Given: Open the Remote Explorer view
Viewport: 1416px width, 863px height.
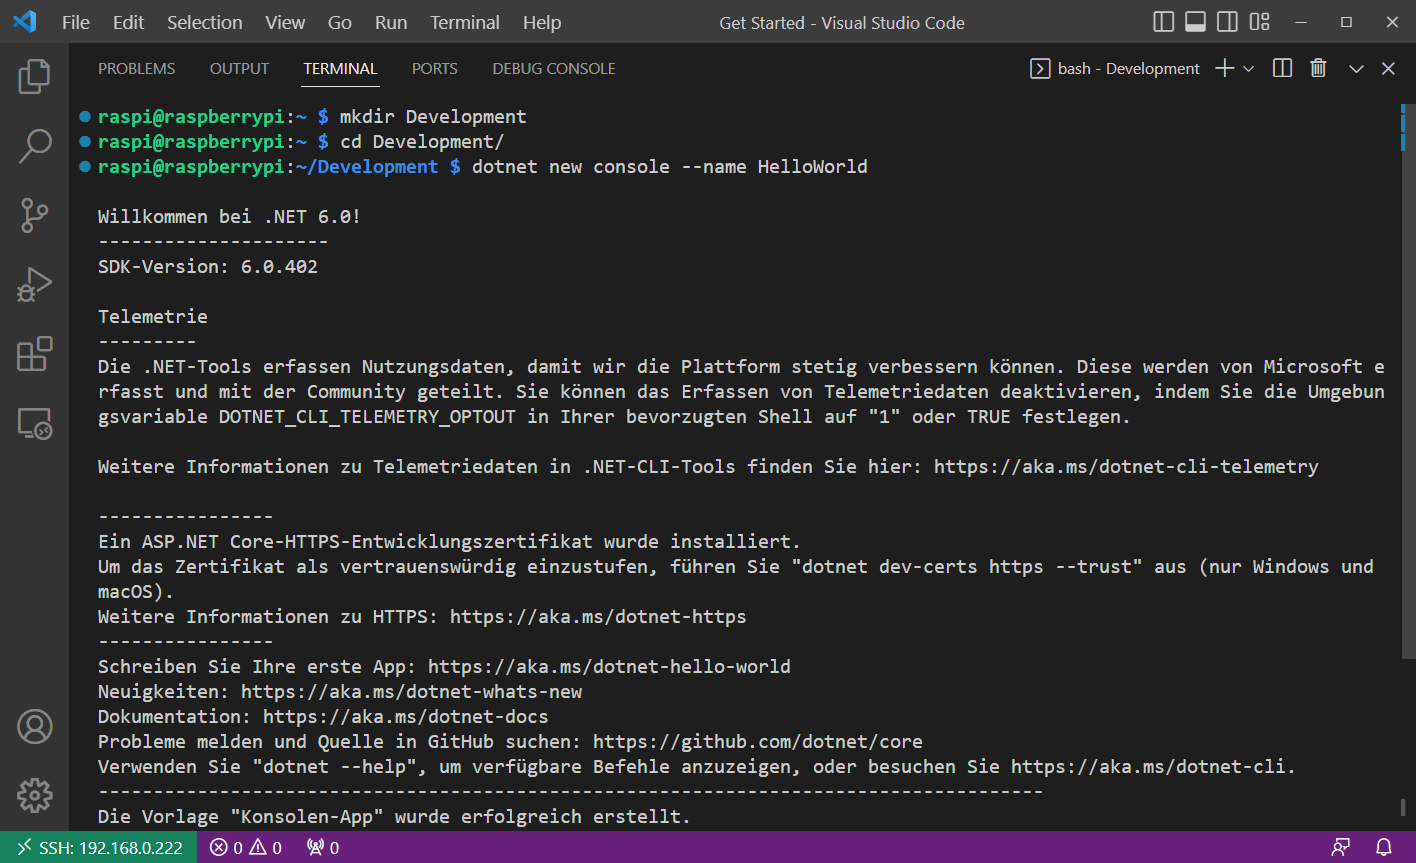Looking at the screenshot, I should pos(34,424).
